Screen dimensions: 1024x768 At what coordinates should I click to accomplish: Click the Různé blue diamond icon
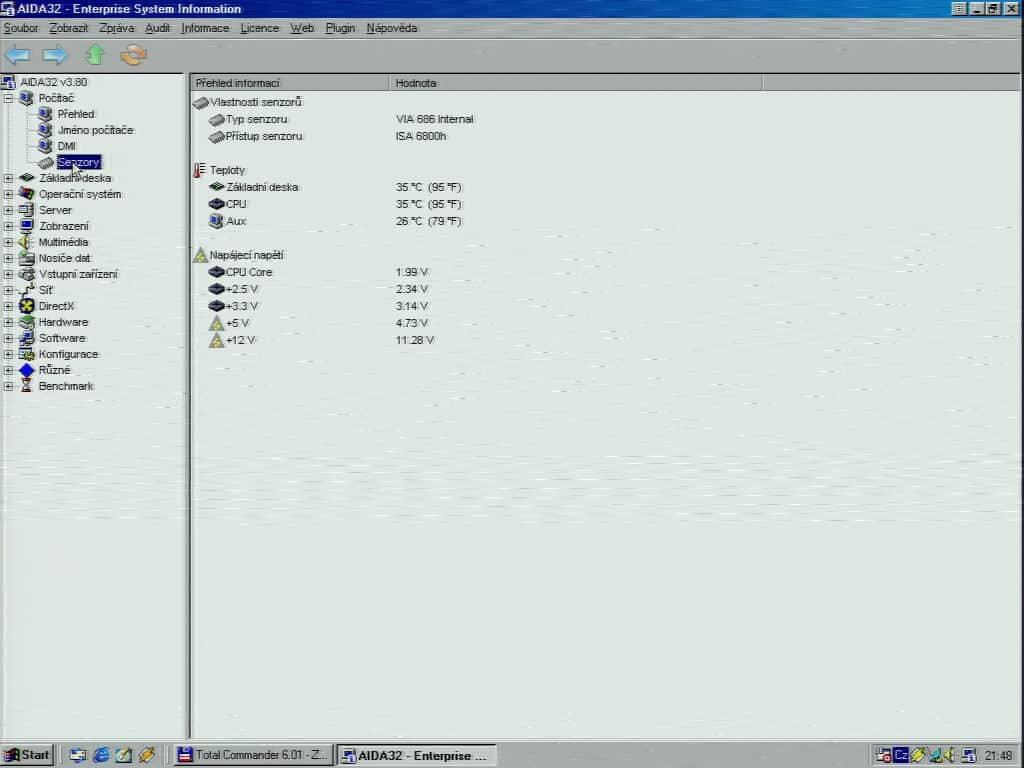pyautogui.click(x=26, y=370)
